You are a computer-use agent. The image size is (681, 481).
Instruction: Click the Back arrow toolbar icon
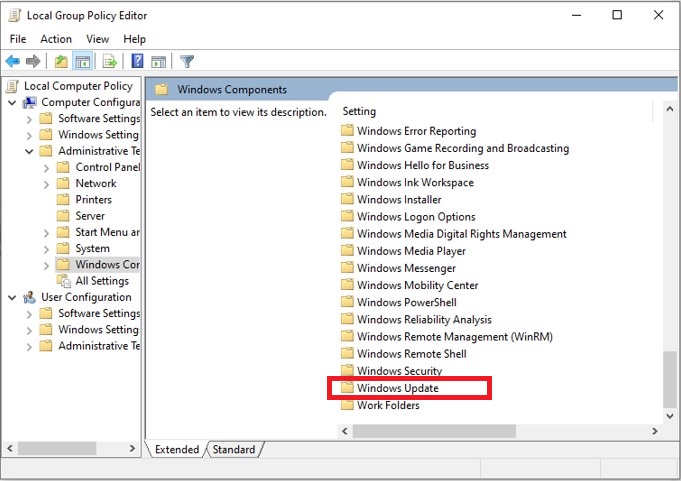13,61
